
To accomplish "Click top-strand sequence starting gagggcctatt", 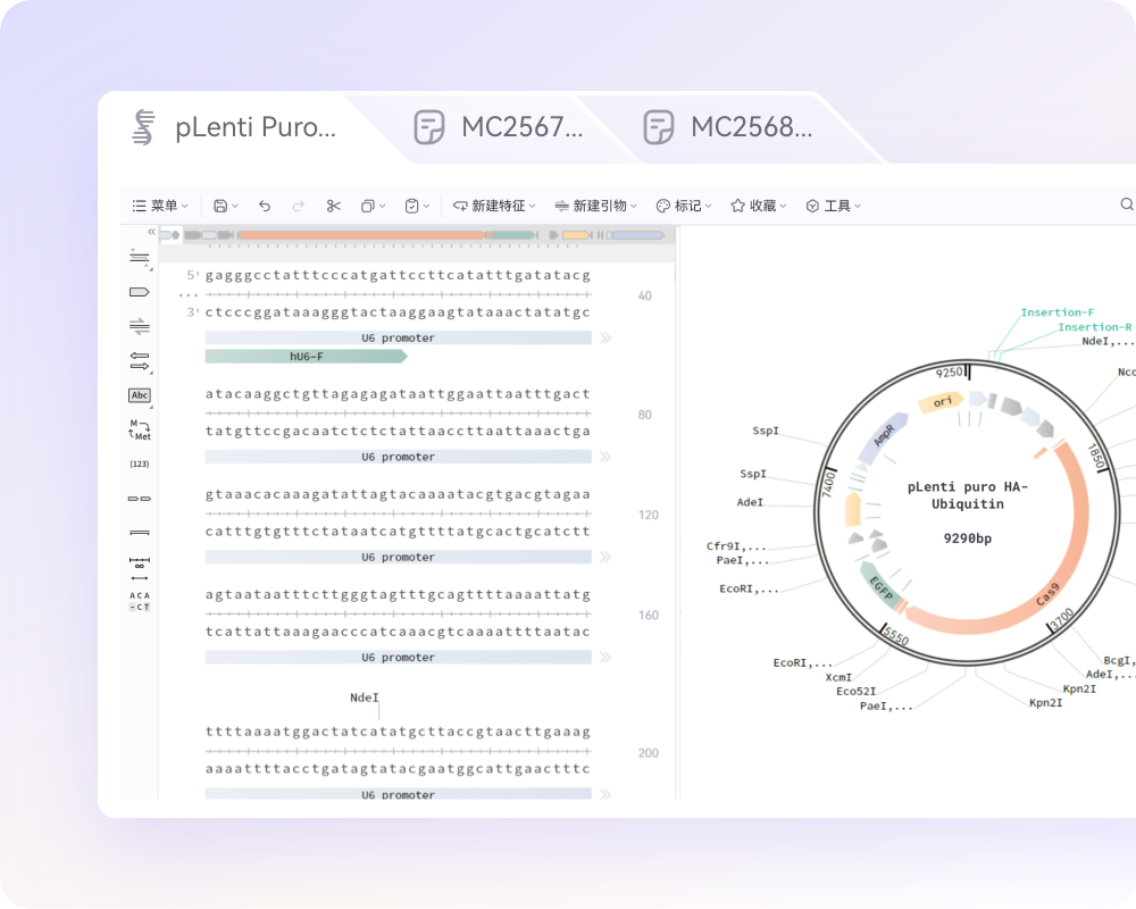I will pos(398,275).
